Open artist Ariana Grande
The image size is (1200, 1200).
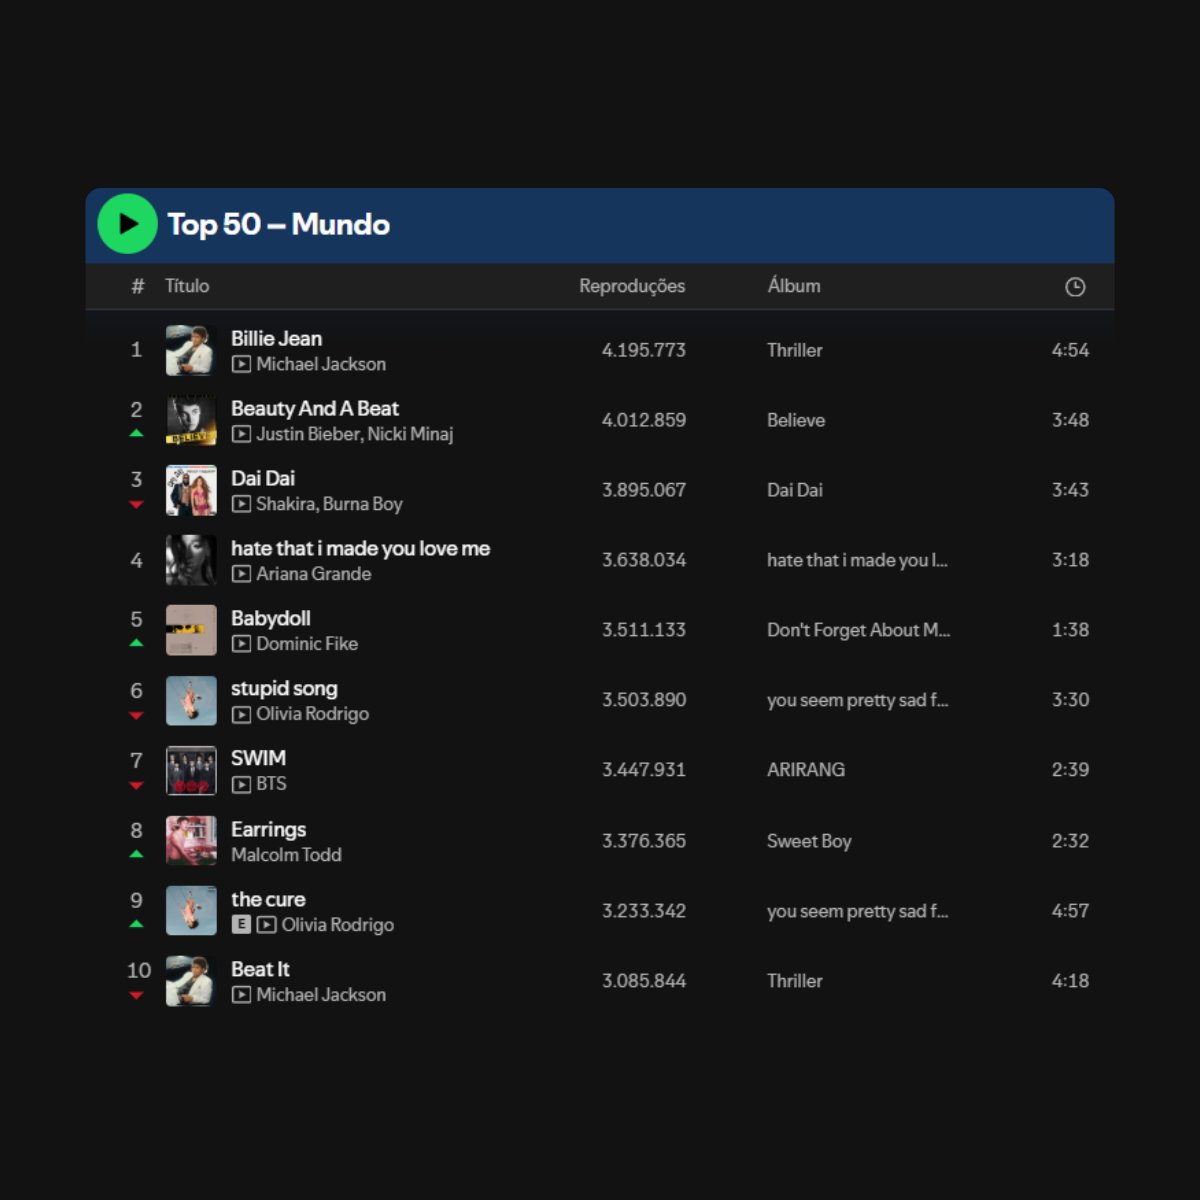[x=313, y=574]
